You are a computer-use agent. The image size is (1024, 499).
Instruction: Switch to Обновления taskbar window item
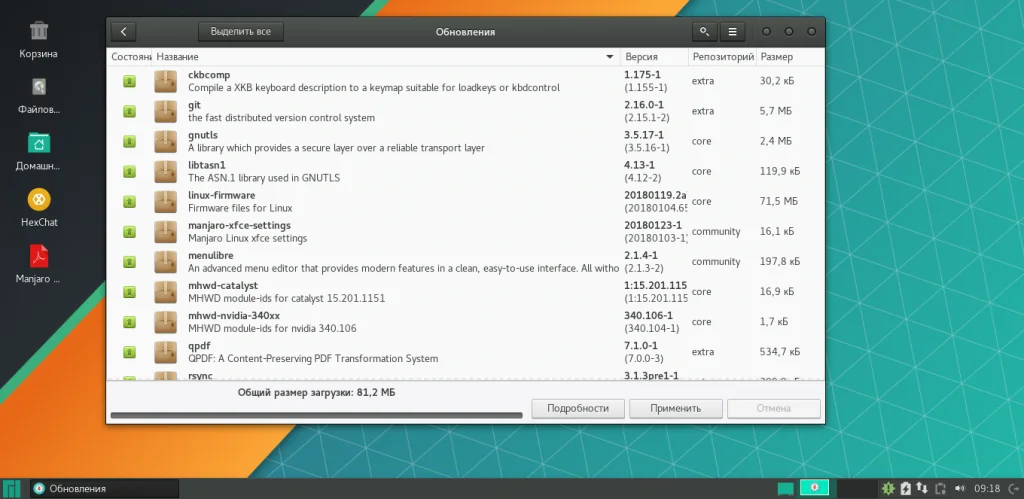coord(104,489)
